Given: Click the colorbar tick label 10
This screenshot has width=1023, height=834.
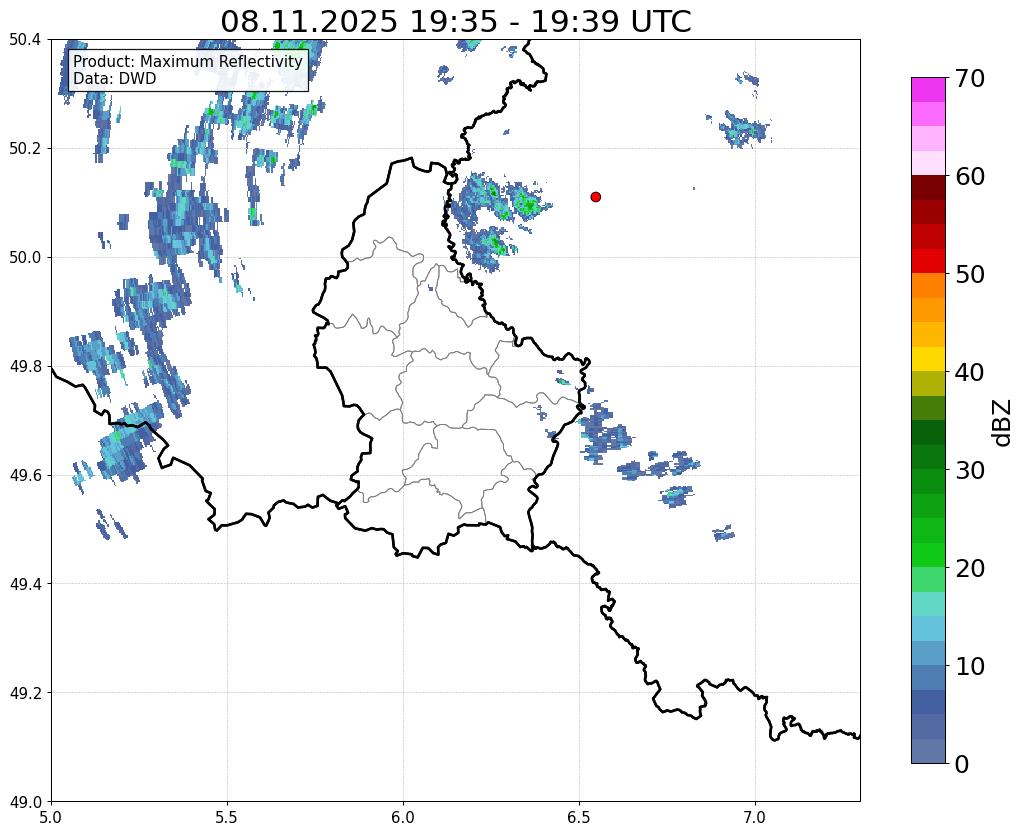Looking at the screenshot, I should [970, 666].
